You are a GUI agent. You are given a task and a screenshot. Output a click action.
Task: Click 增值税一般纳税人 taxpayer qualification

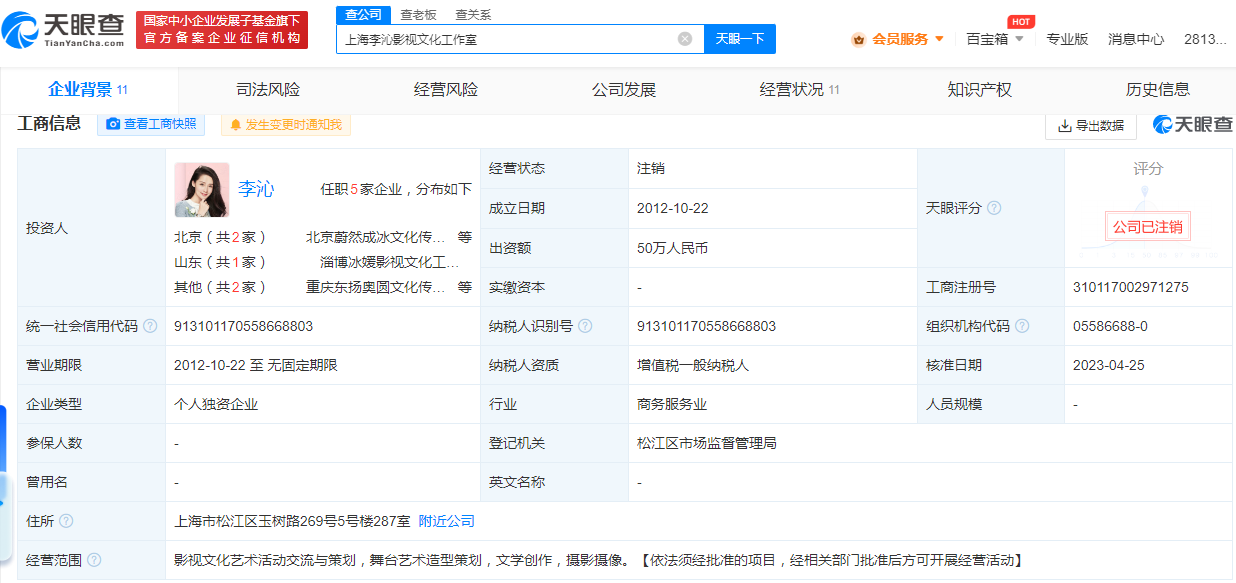693,365
